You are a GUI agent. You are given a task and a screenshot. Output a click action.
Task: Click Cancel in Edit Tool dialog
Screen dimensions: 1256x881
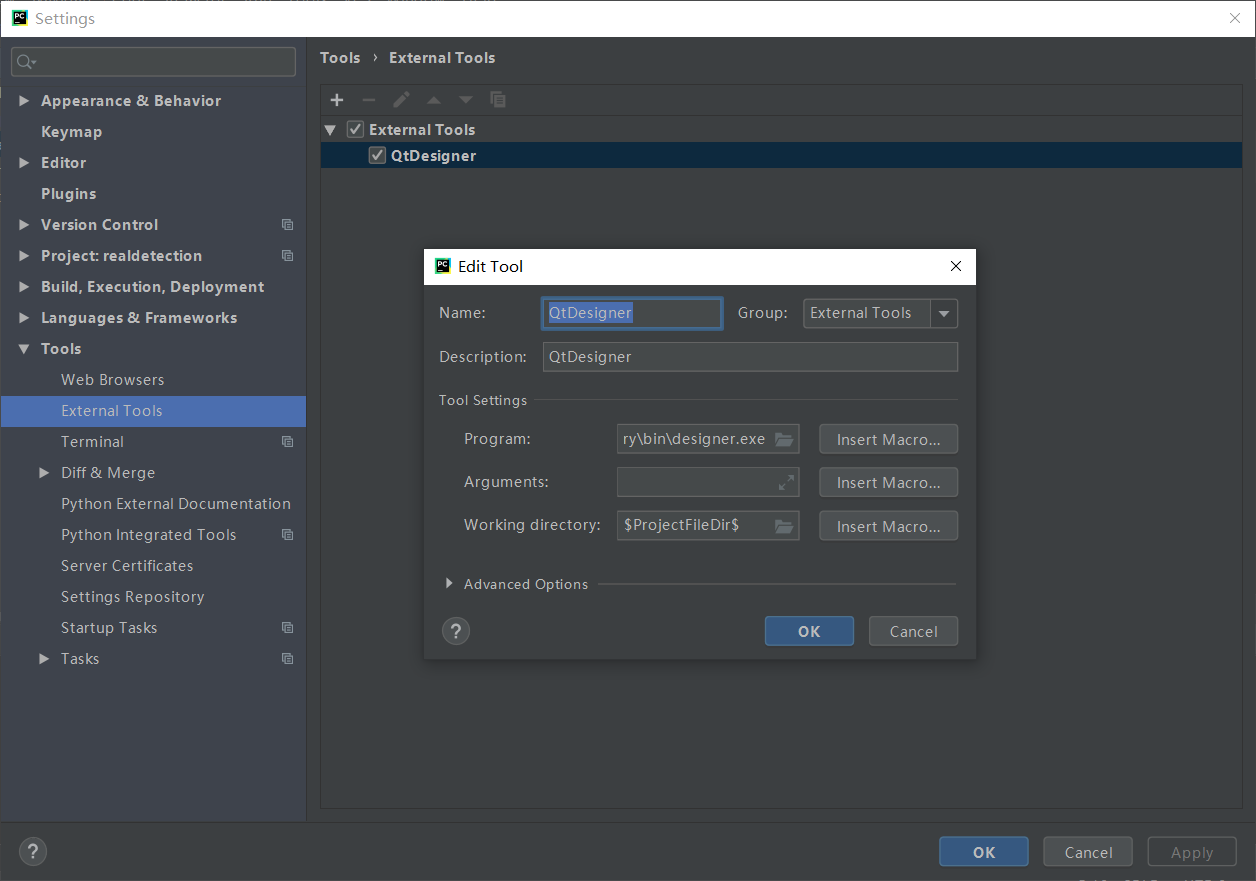click(x=913, y=631)
